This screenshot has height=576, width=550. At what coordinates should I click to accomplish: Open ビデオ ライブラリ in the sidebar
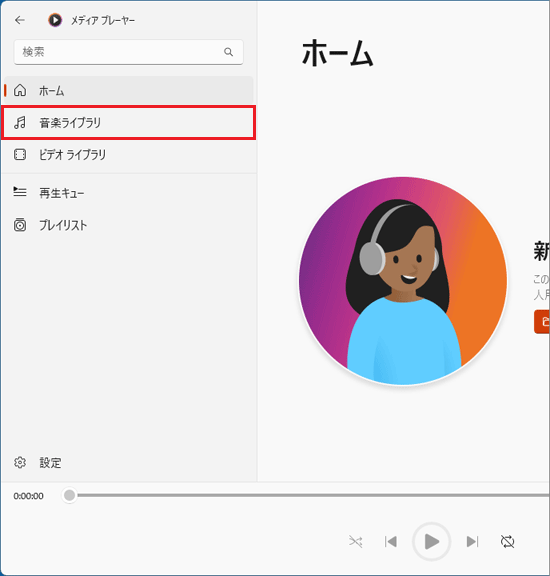tap(128, 155)
